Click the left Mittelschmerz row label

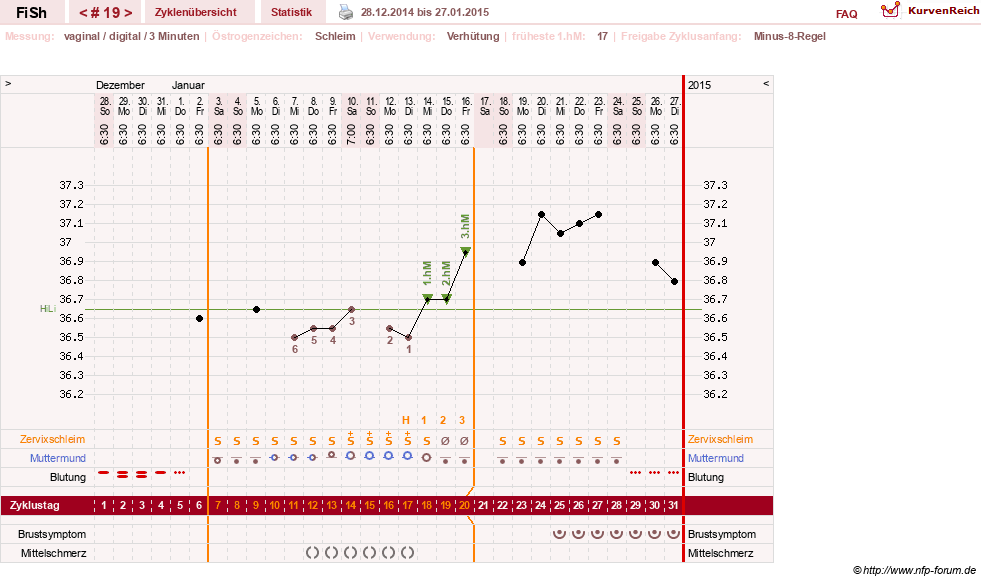coord(53,553)
